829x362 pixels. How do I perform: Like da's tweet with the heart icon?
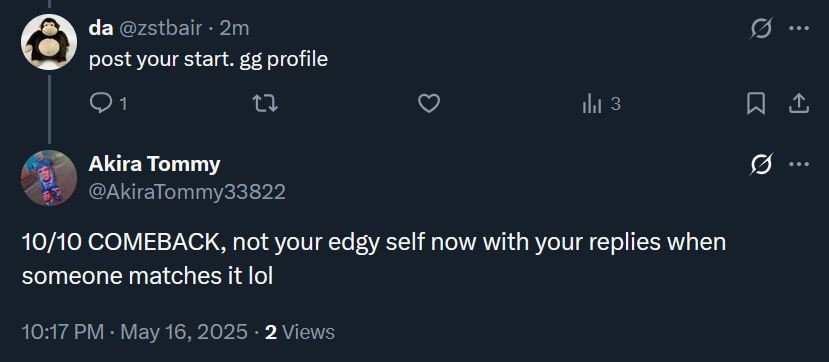(x=429, y=104)
